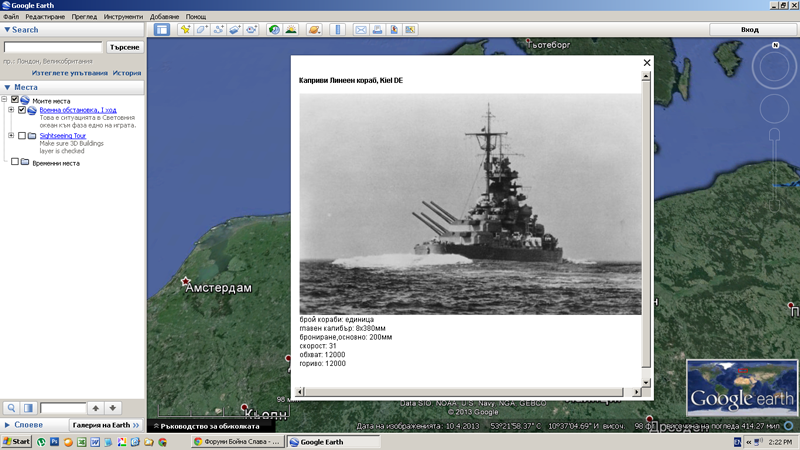
Task: Click the Email envelope icon
Action: click(x=361, y=30)
